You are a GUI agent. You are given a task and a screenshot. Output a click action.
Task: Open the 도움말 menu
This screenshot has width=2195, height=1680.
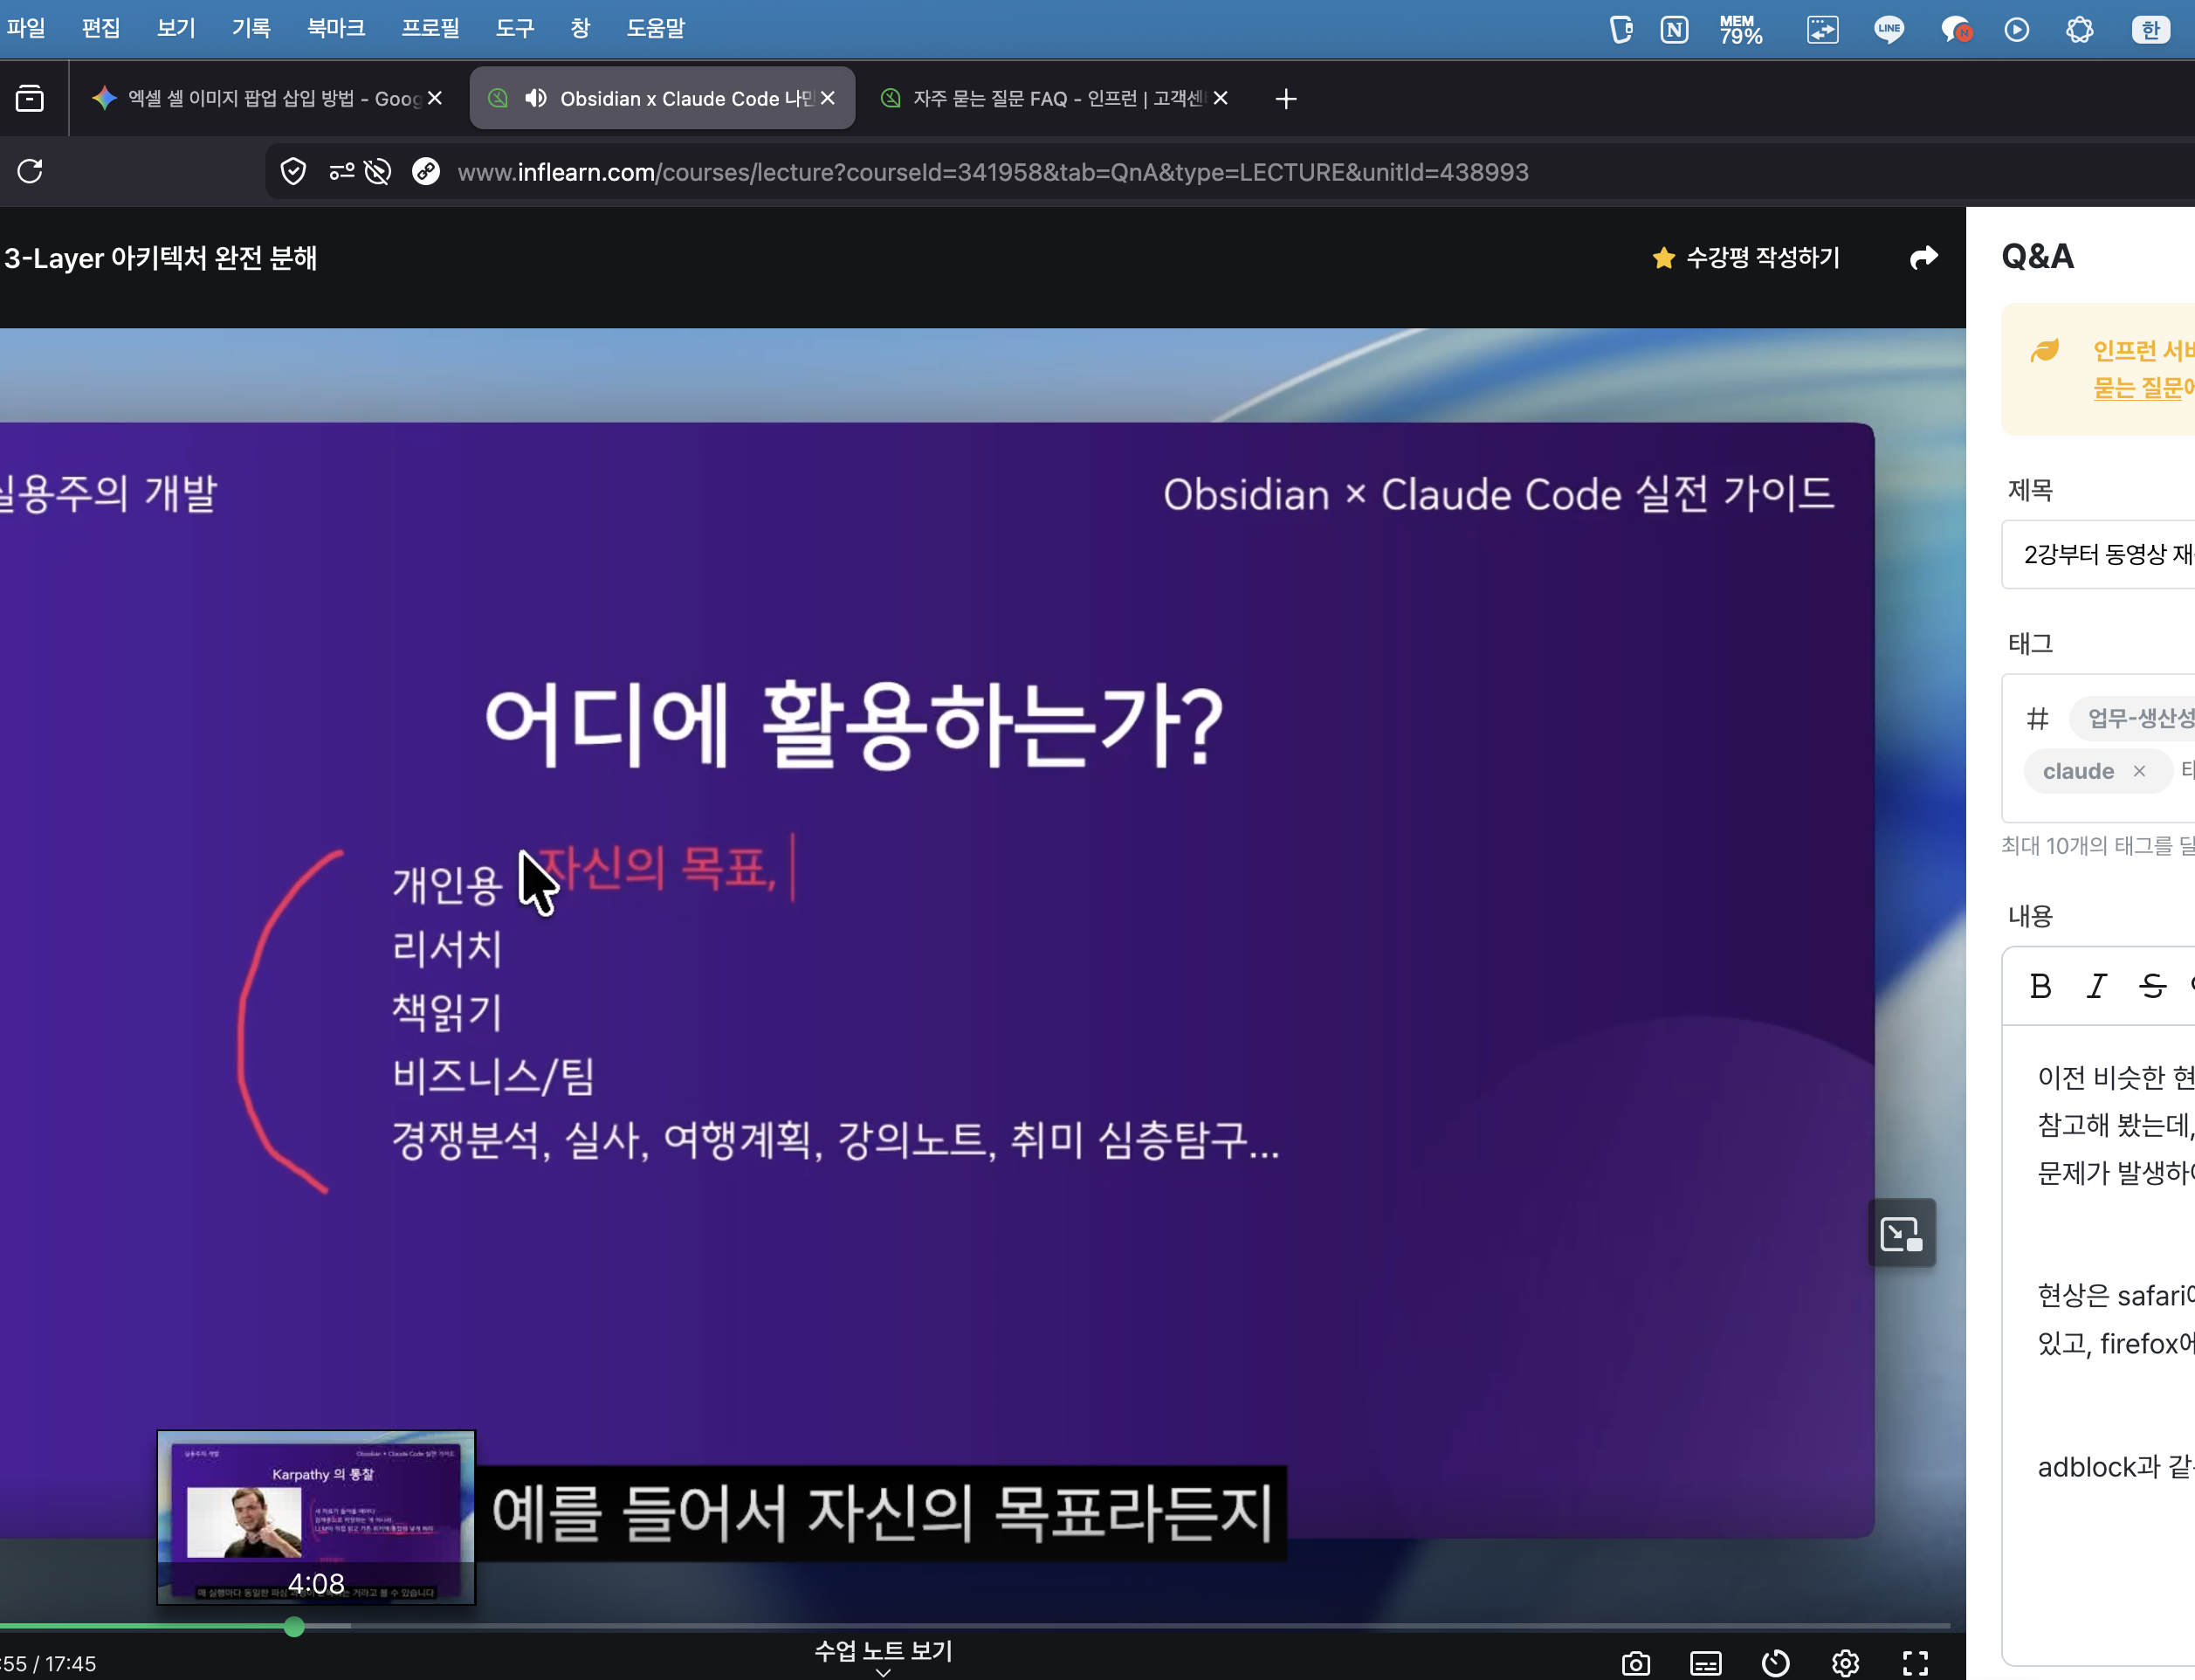point(656,28)
